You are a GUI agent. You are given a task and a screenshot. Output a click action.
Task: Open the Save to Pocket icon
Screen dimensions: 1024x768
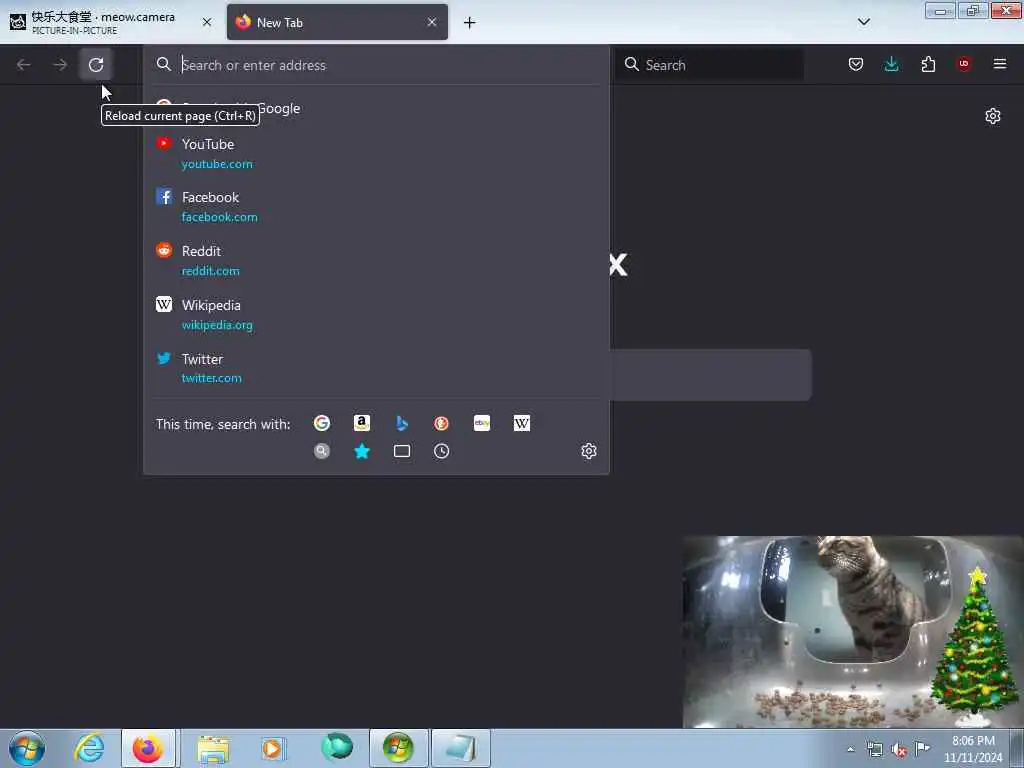(x=856, y=64)
